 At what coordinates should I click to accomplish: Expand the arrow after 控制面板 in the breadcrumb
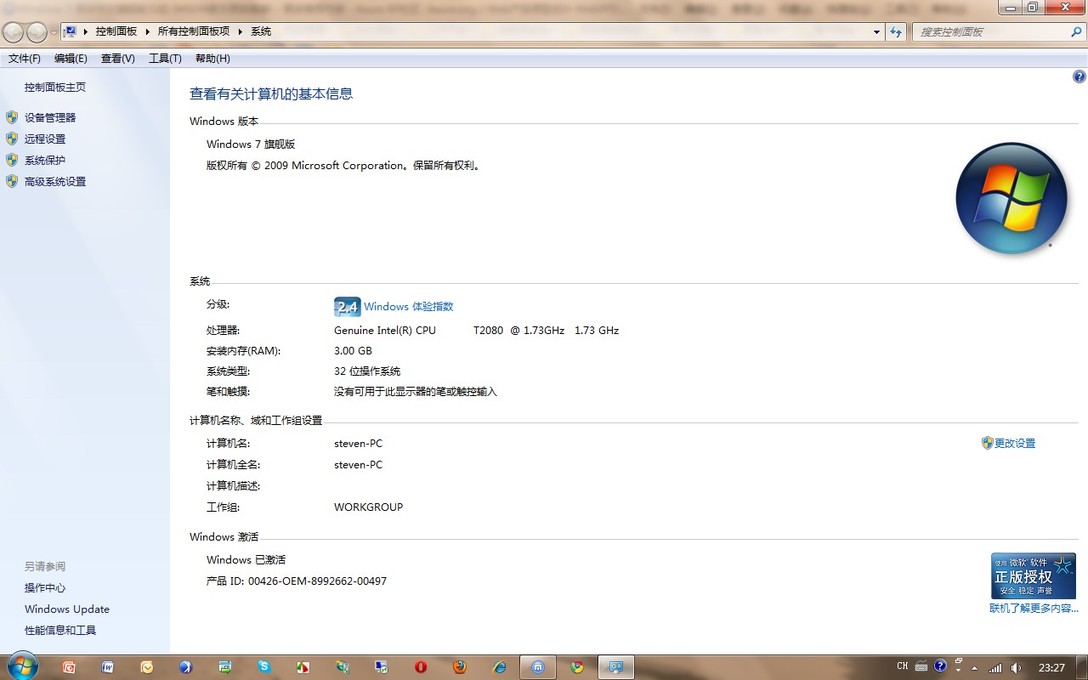[x=147, y=32]
